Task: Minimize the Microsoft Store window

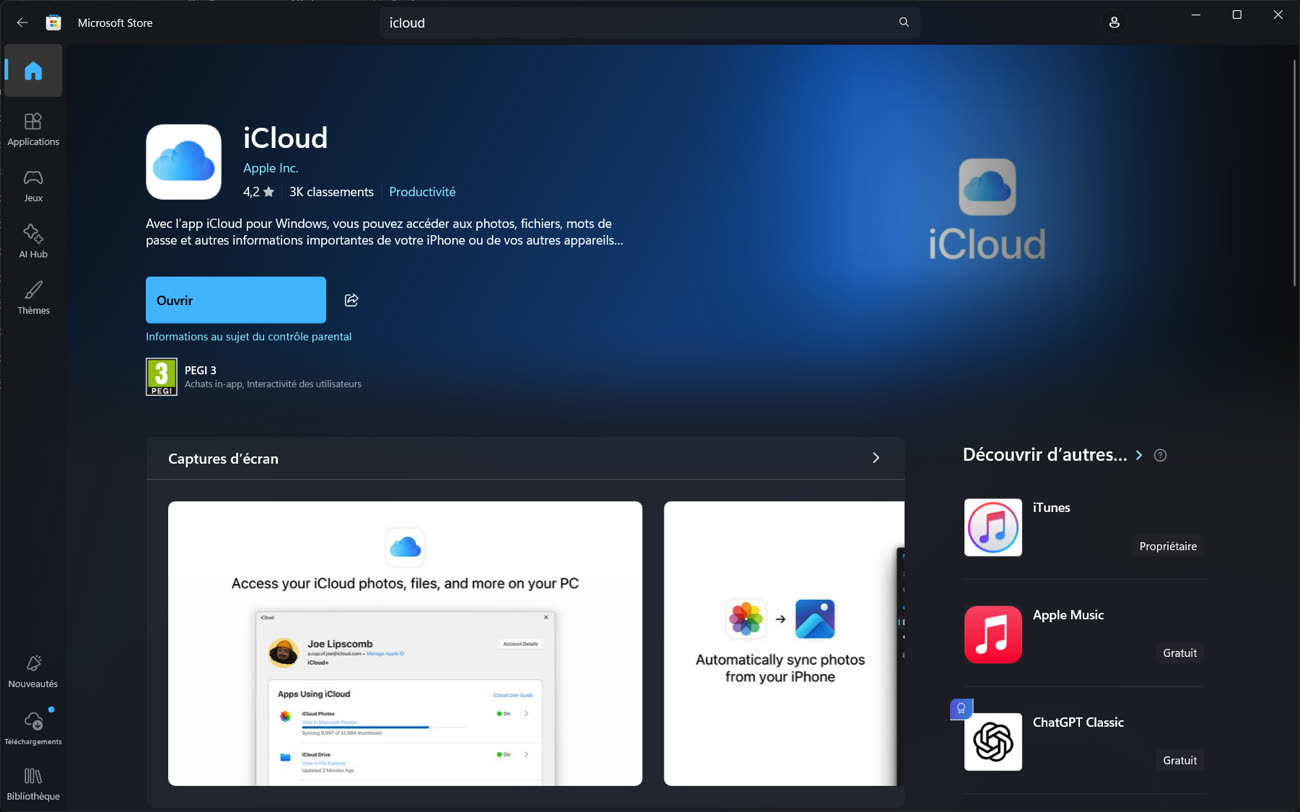Action: [x=1196, y=15]
